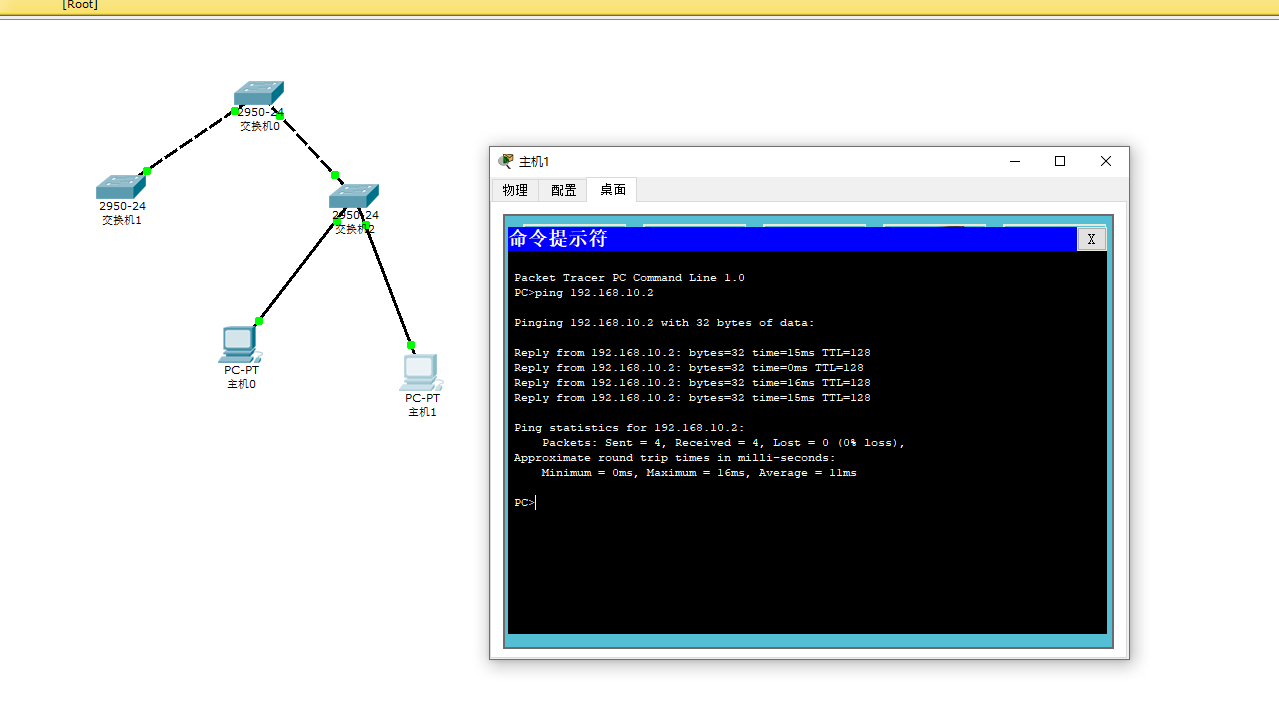The height and width of the screenshot is (711, 1279).
Task: Click the 主机1 window title icon
Action: 506,161
